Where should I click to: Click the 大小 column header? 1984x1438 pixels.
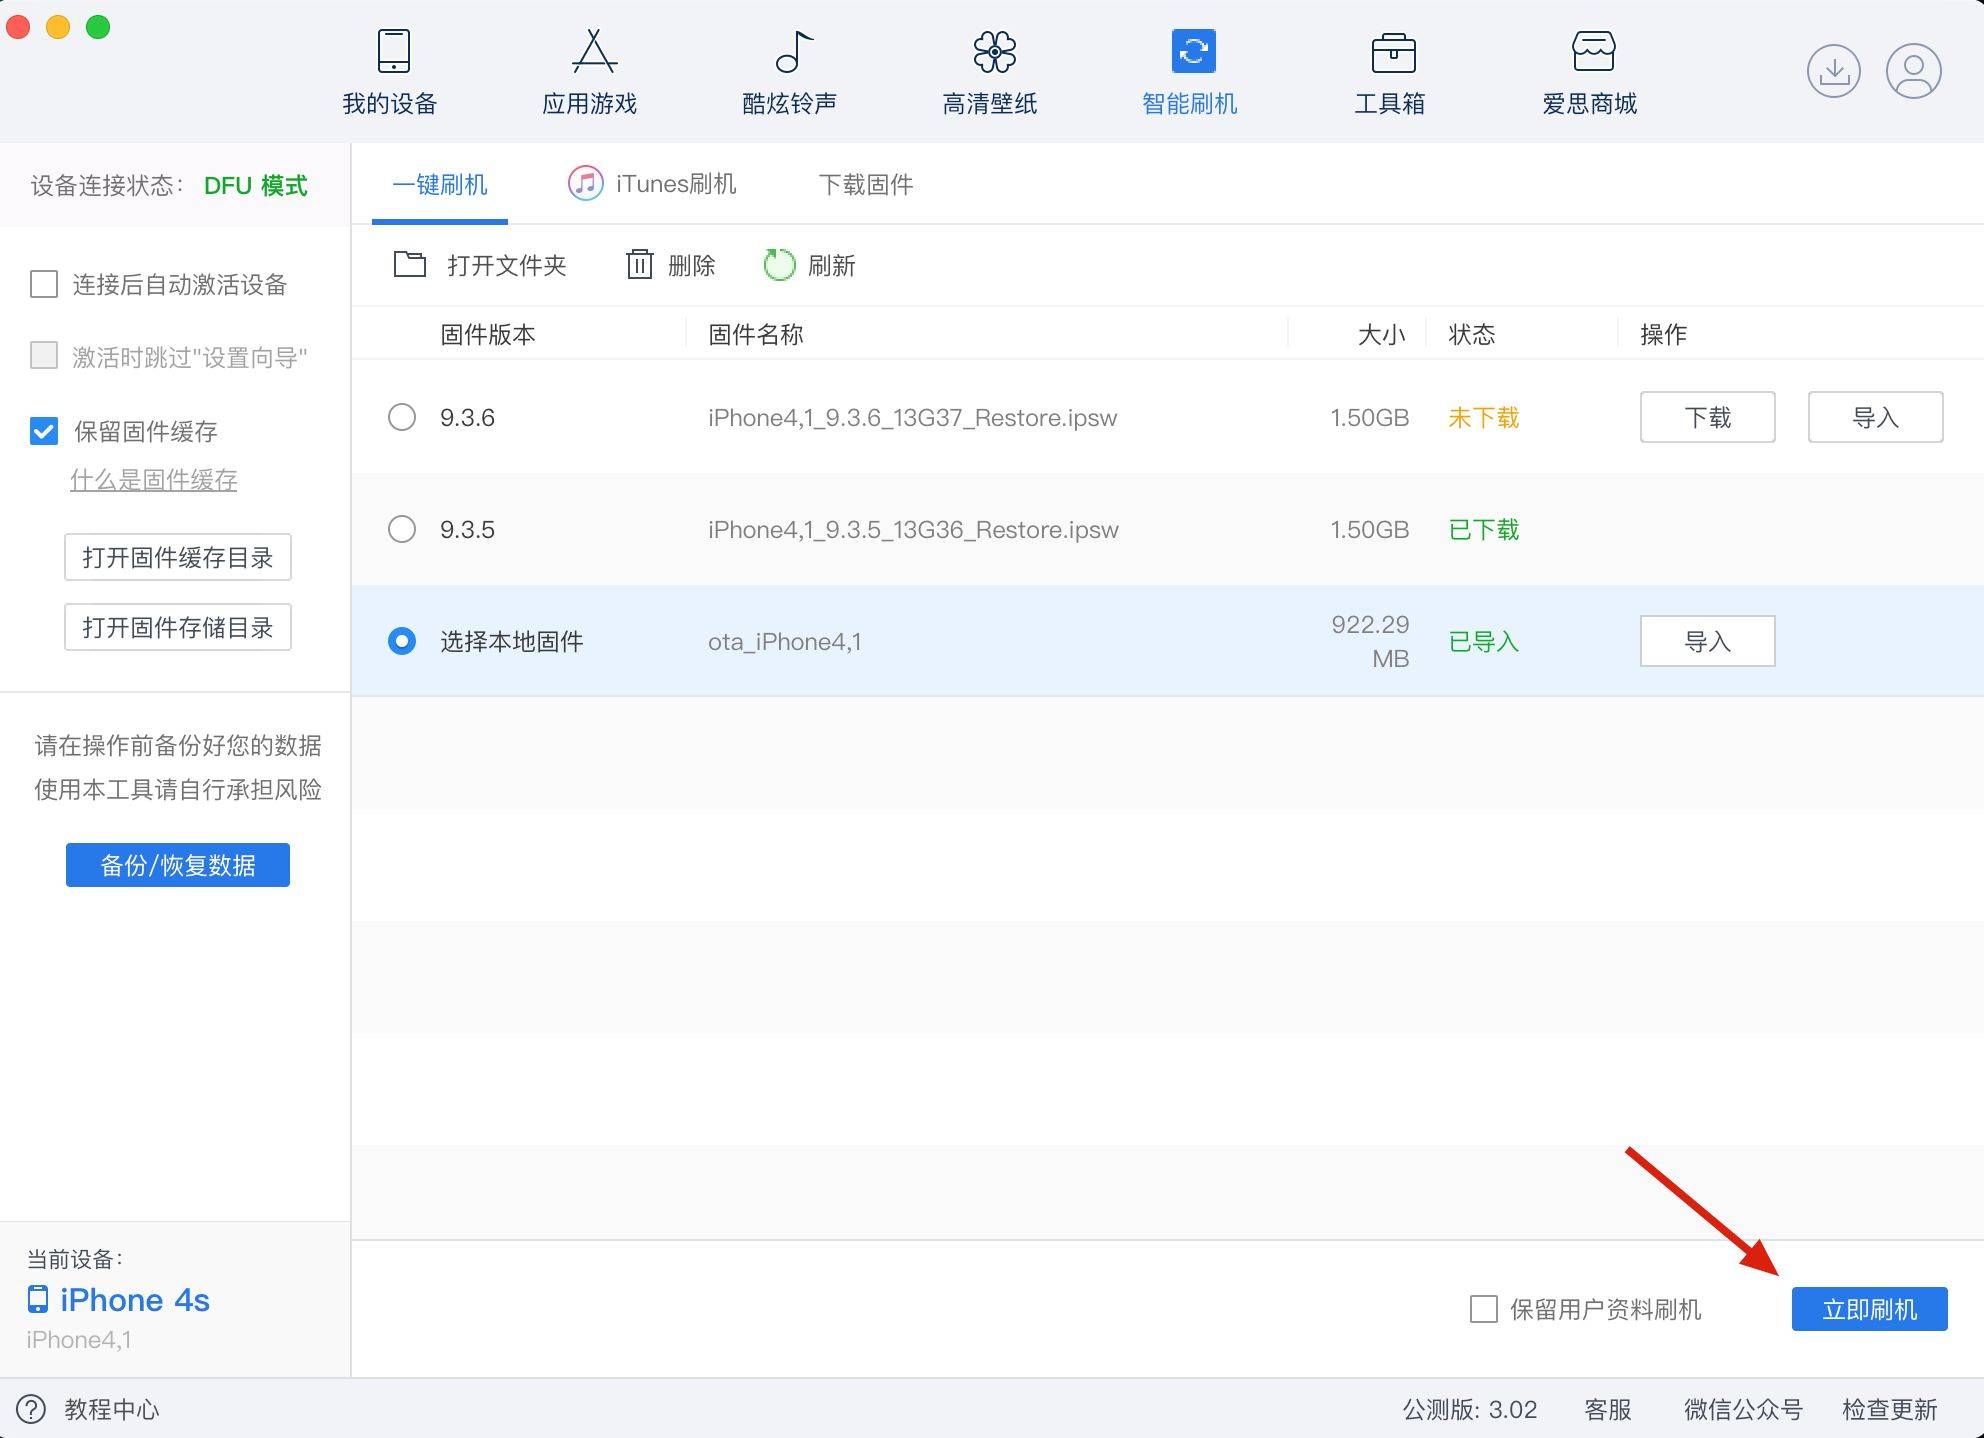click(x=1382, y=334)
